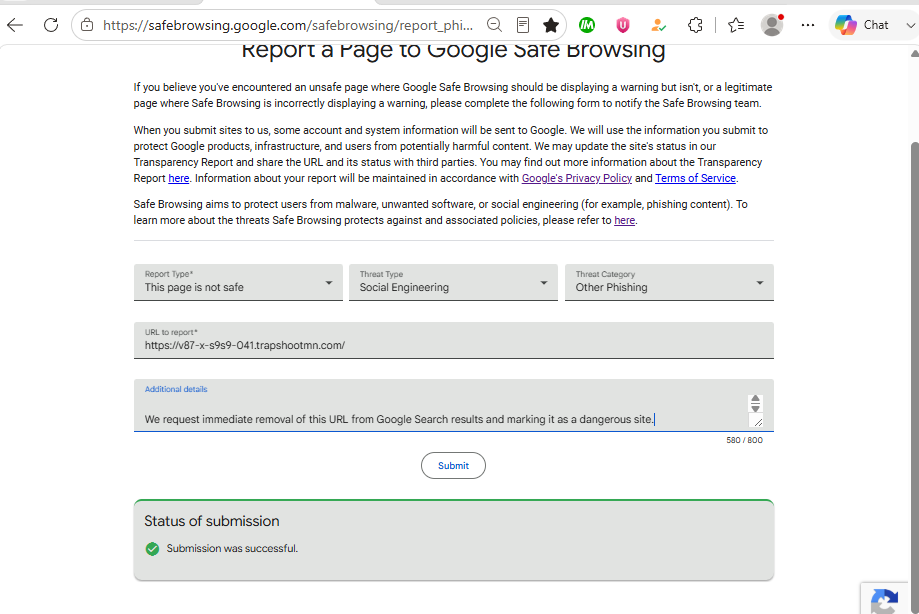Select the 'Status of submission' heading
This screenshot has width=919, height=614.
coord(212,521)
